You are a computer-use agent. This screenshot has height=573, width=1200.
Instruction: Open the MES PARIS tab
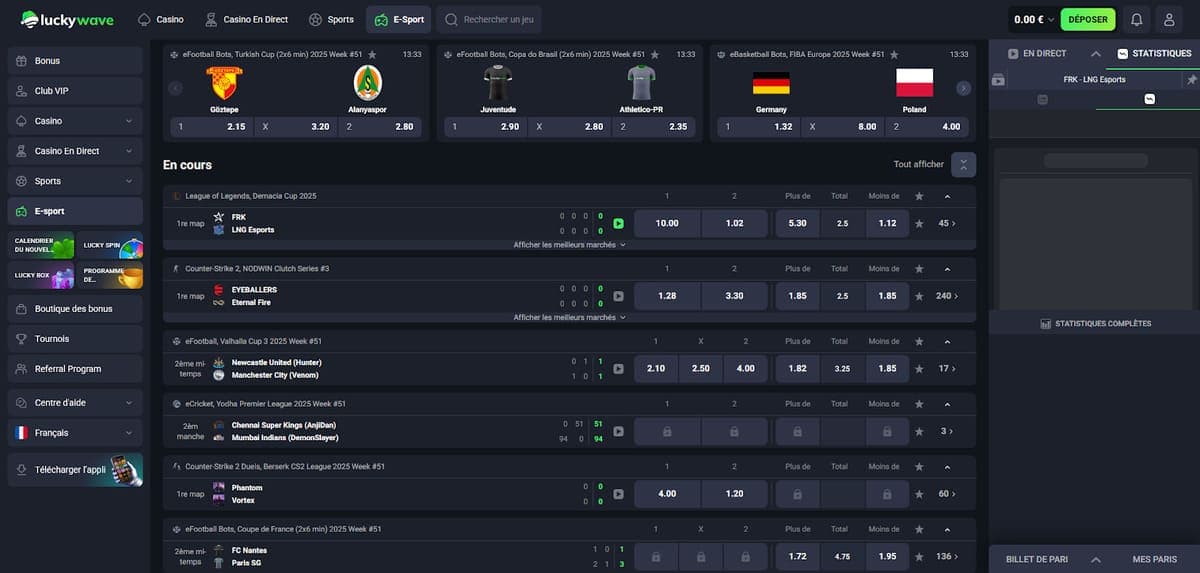point(1155,559)
